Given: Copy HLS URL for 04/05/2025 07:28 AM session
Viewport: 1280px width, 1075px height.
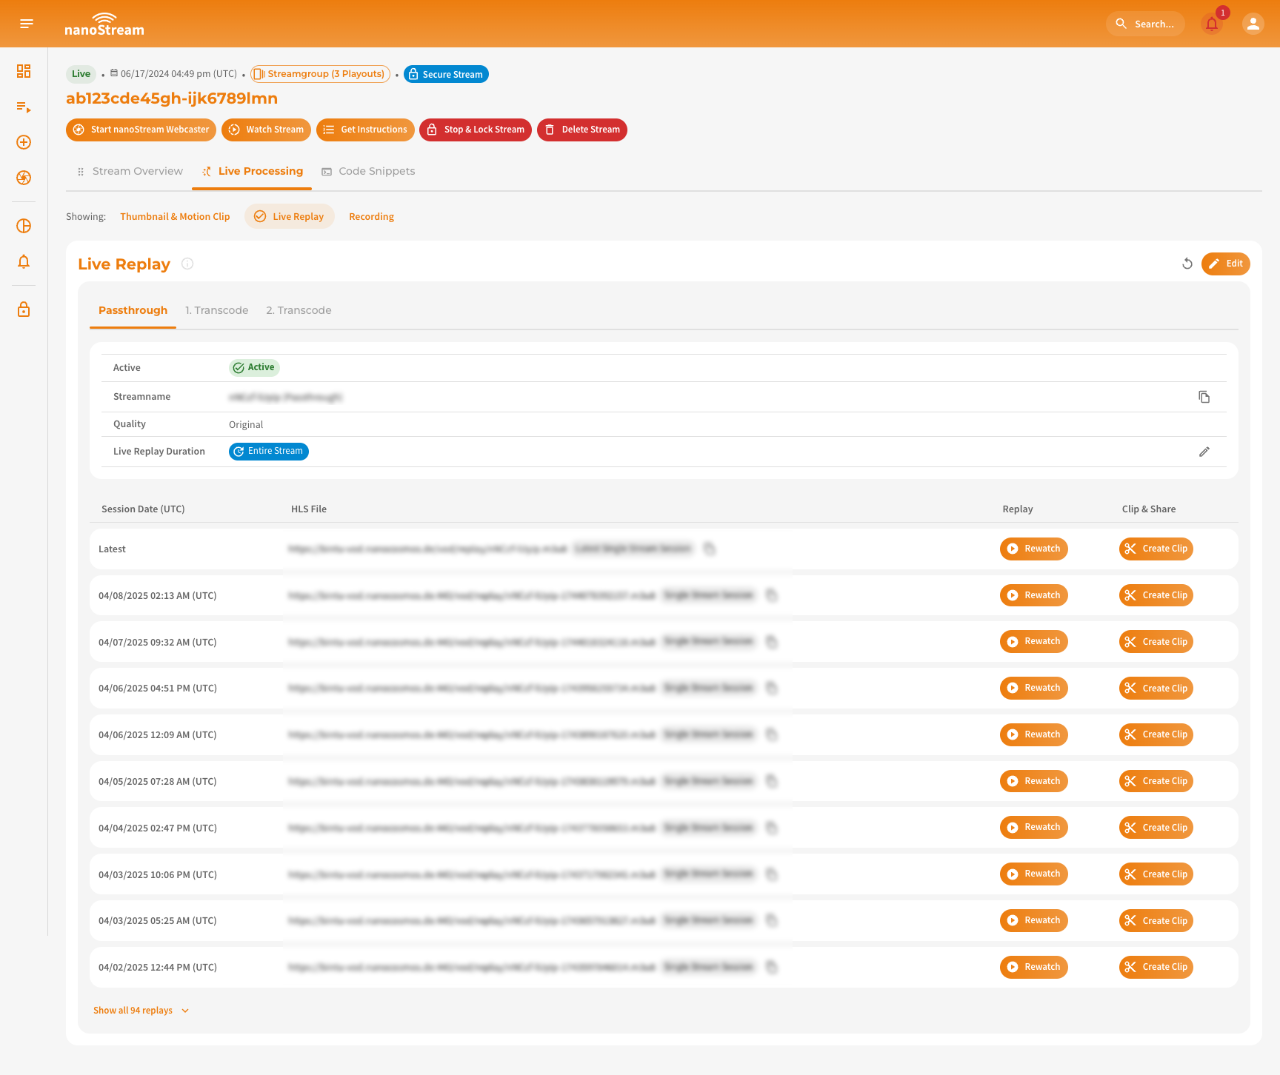Looking at the screenshot, I should tap(772, 781).
